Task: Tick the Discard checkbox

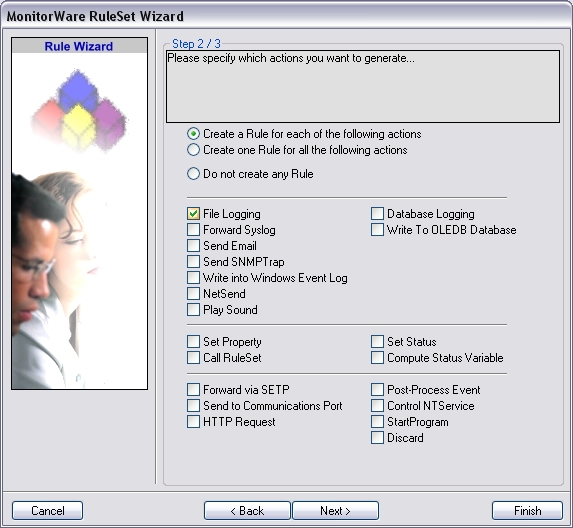Action: point(377,438)
